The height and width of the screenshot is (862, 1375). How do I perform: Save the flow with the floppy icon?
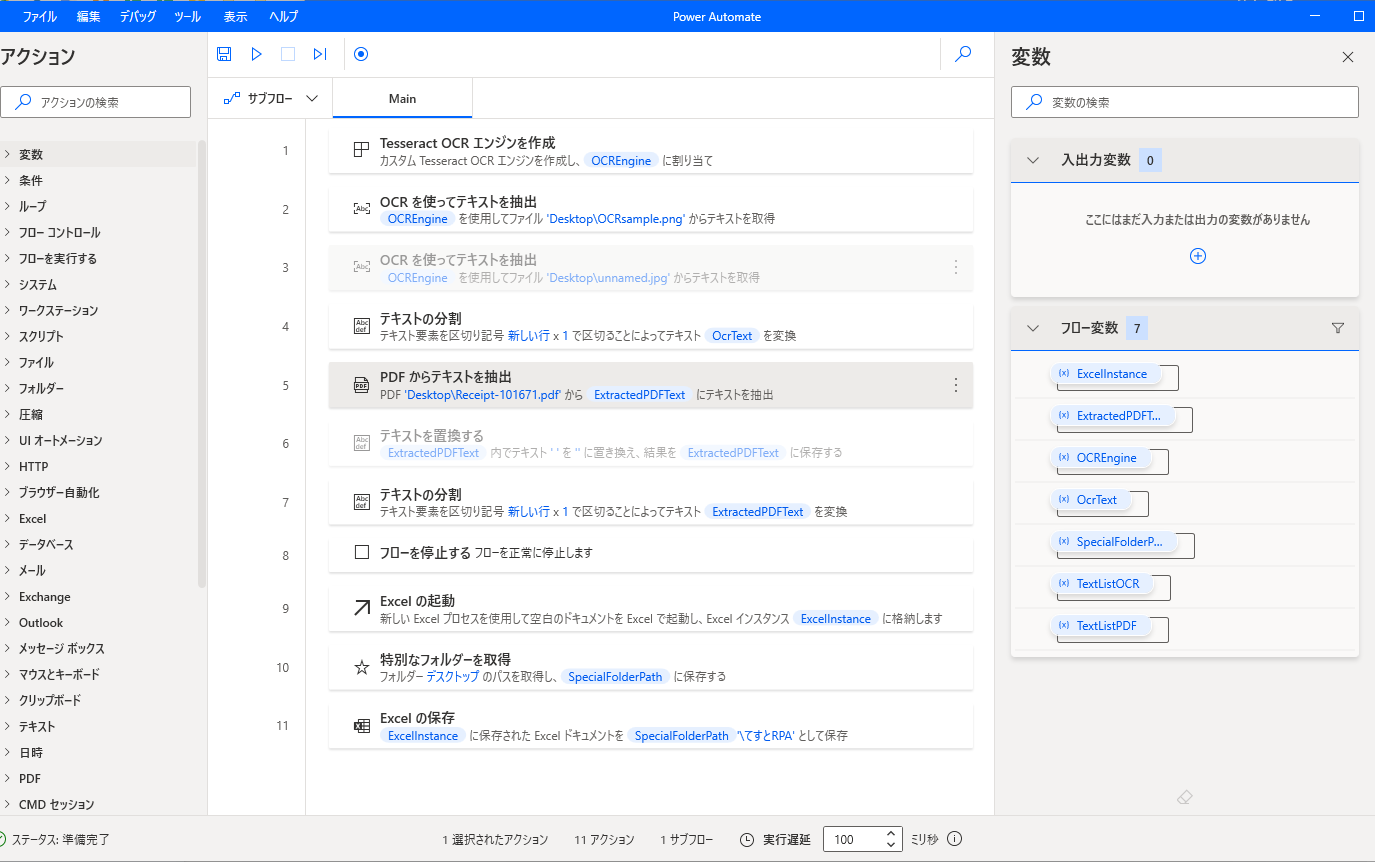224,54
